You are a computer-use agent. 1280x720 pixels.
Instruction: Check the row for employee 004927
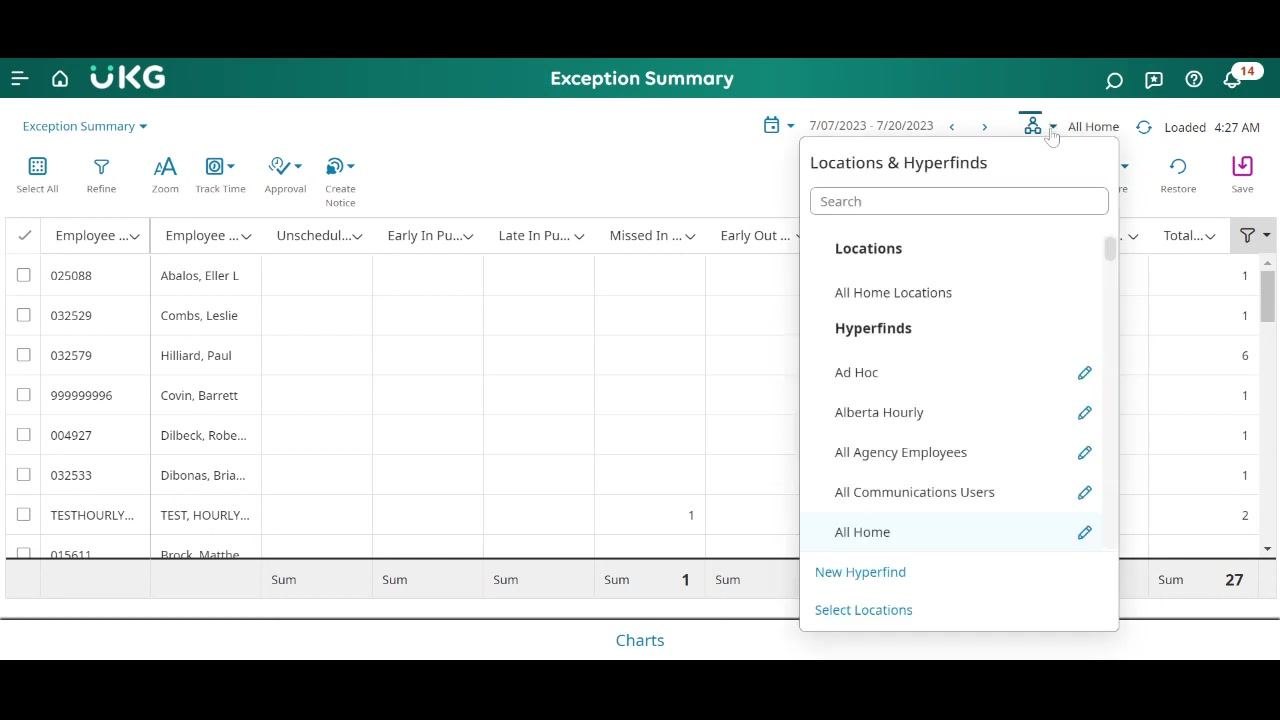(x=24, y=435)
